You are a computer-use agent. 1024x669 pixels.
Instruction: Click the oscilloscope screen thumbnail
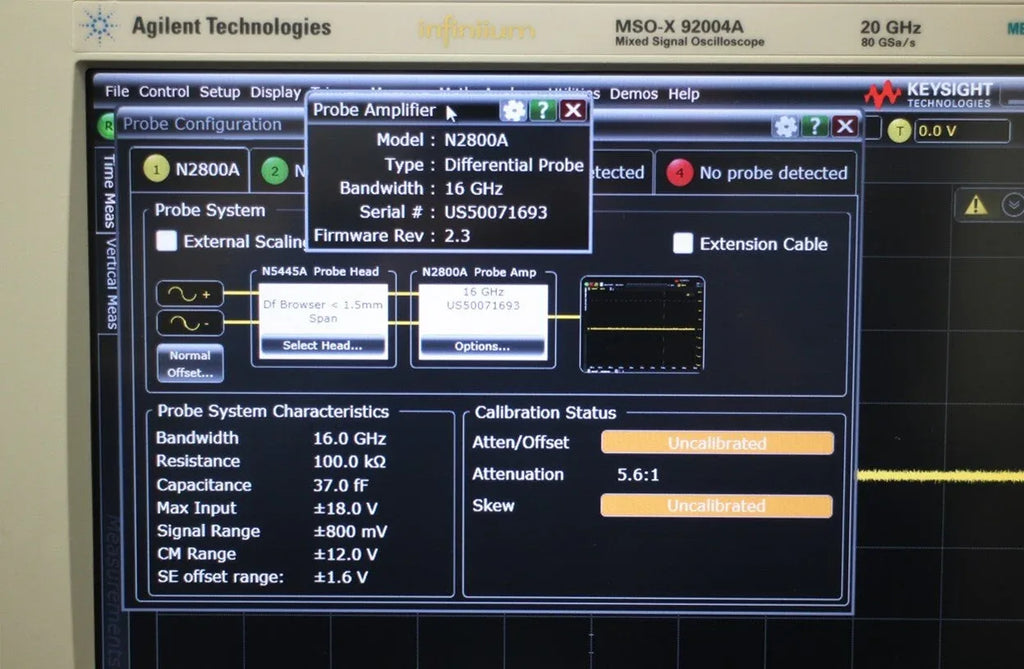point(642,325)
